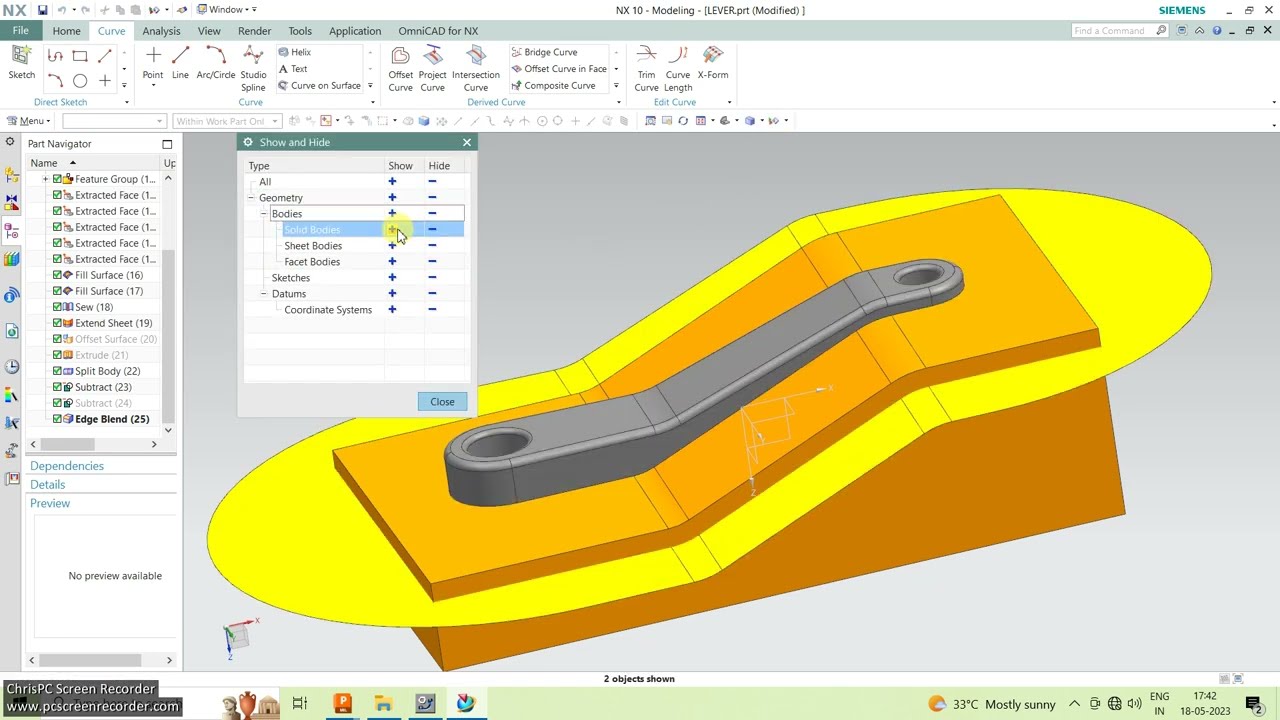Toggle Split Body (22) checkbox
The image size is (1280, 720).
57,371
